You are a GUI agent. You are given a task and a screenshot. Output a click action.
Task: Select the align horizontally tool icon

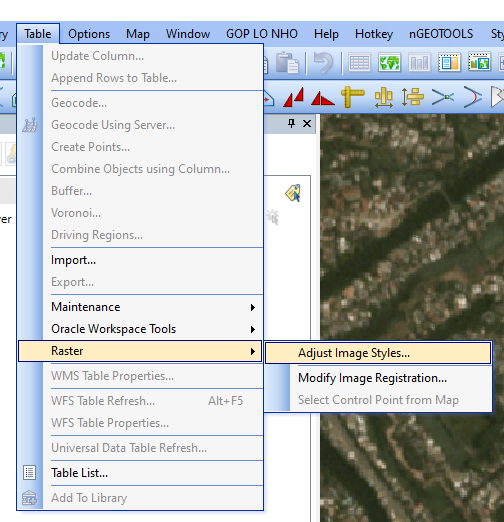[x=384, y=97]
